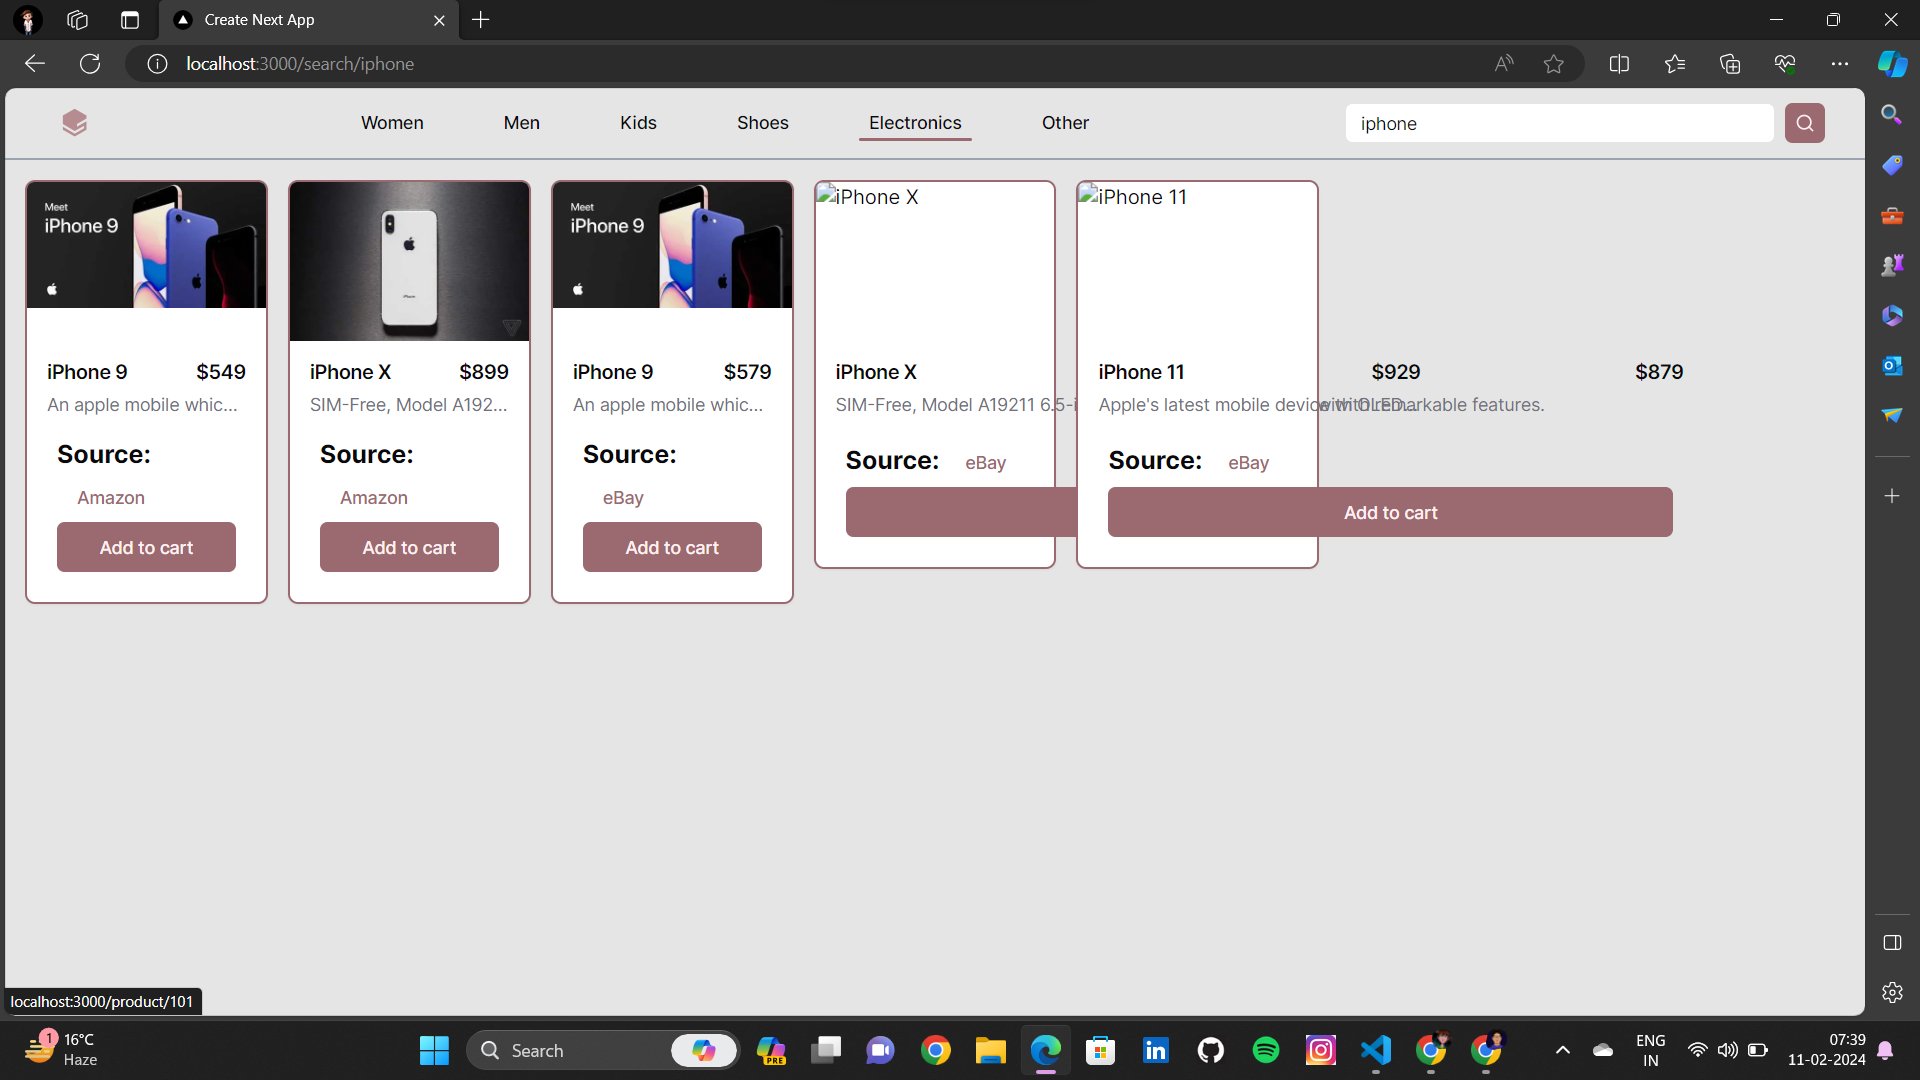Add $549 iPhone 9 to cart
1920x1080 pixels.
pyautogui.click(x=146, y=547)
